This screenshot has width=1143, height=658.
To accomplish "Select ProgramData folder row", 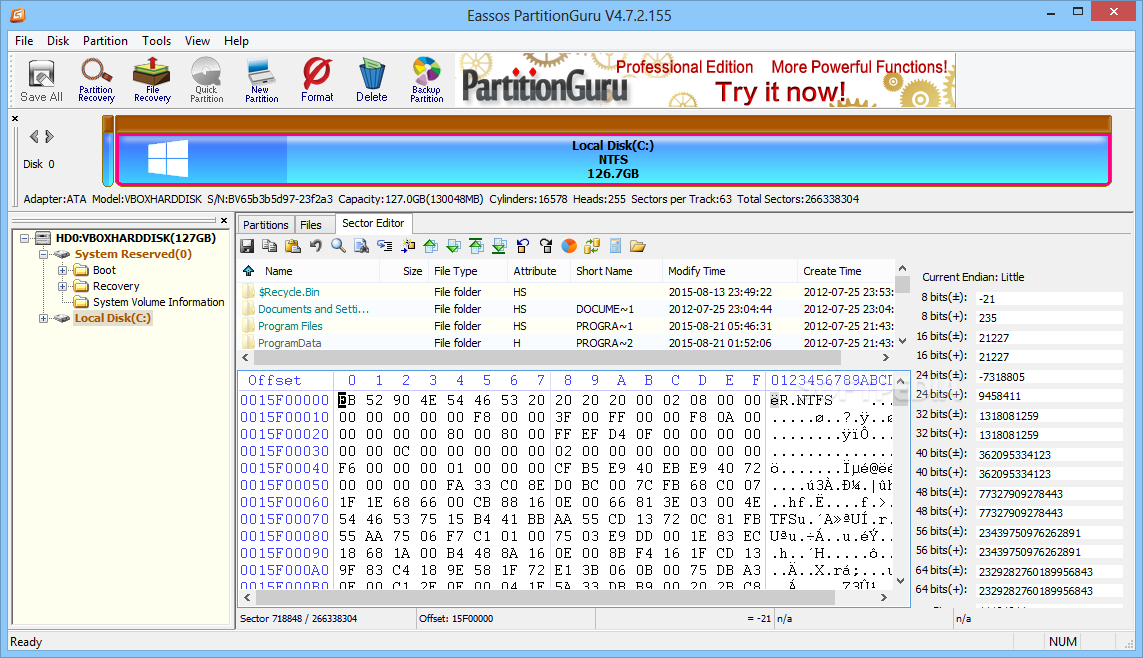I will point(566,343).
